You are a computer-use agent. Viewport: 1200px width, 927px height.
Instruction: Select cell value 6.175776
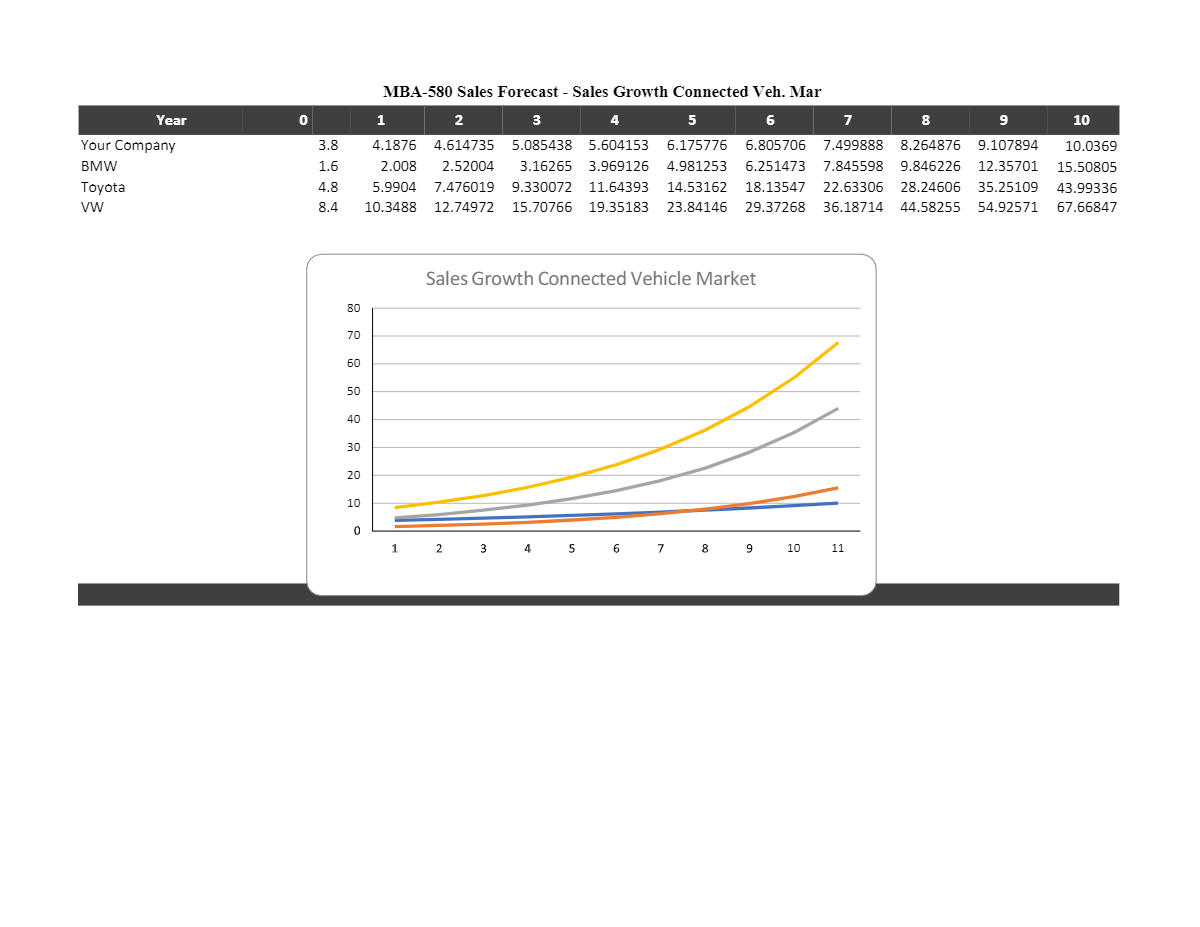697,145
